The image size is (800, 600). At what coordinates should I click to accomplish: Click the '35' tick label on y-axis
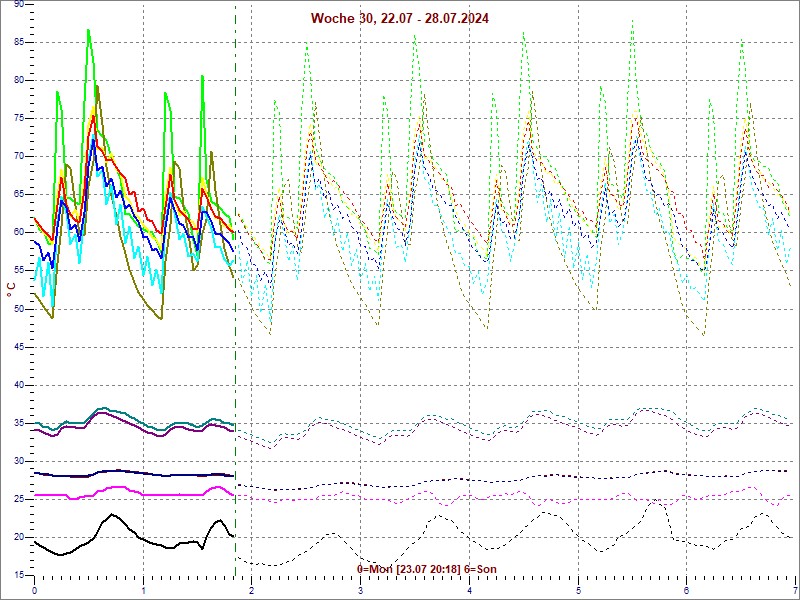click(19, 423)
